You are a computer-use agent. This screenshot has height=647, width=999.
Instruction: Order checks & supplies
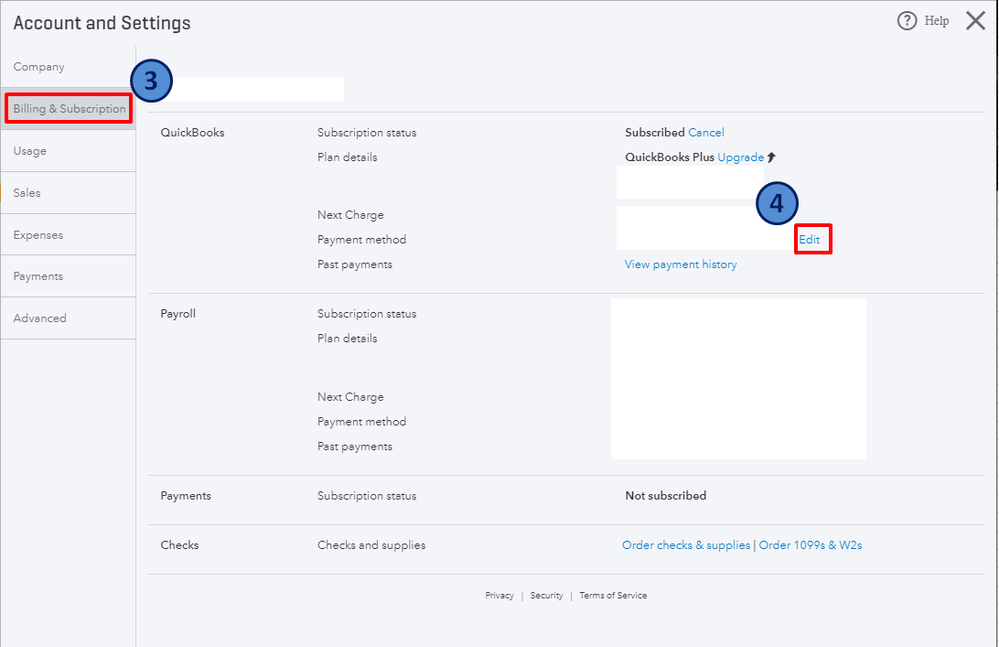[686, 546]
